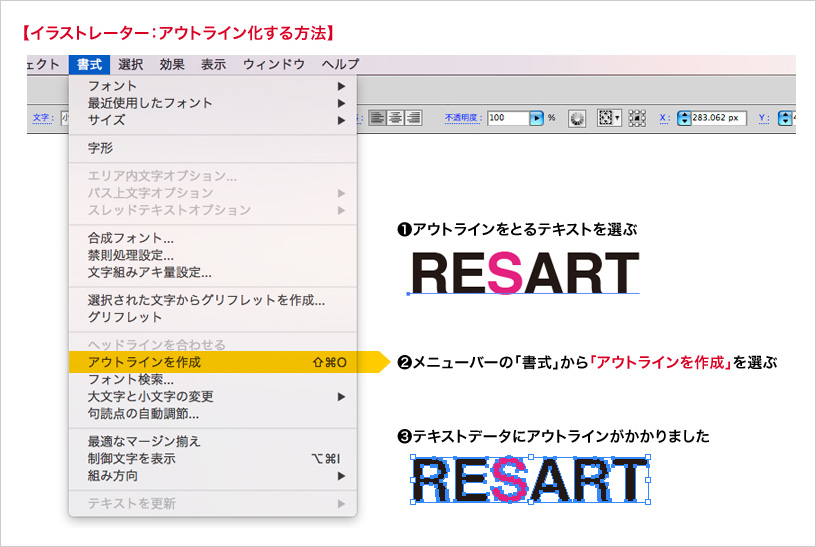Screen dimensions: 816x547
Task: Choose 文字組みアキ量設定... menu item
Action: point(213,273)
